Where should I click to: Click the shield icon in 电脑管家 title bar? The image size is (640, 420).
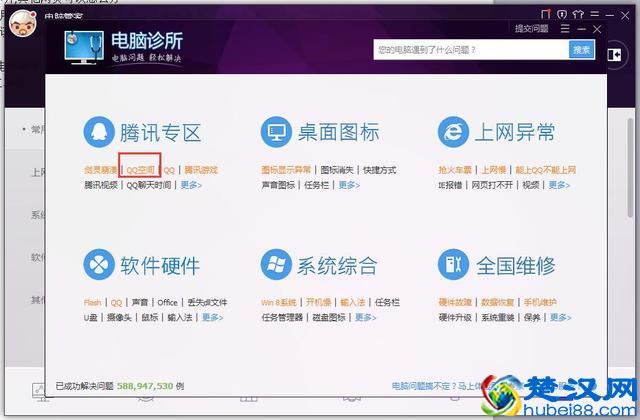click(562, 15)
